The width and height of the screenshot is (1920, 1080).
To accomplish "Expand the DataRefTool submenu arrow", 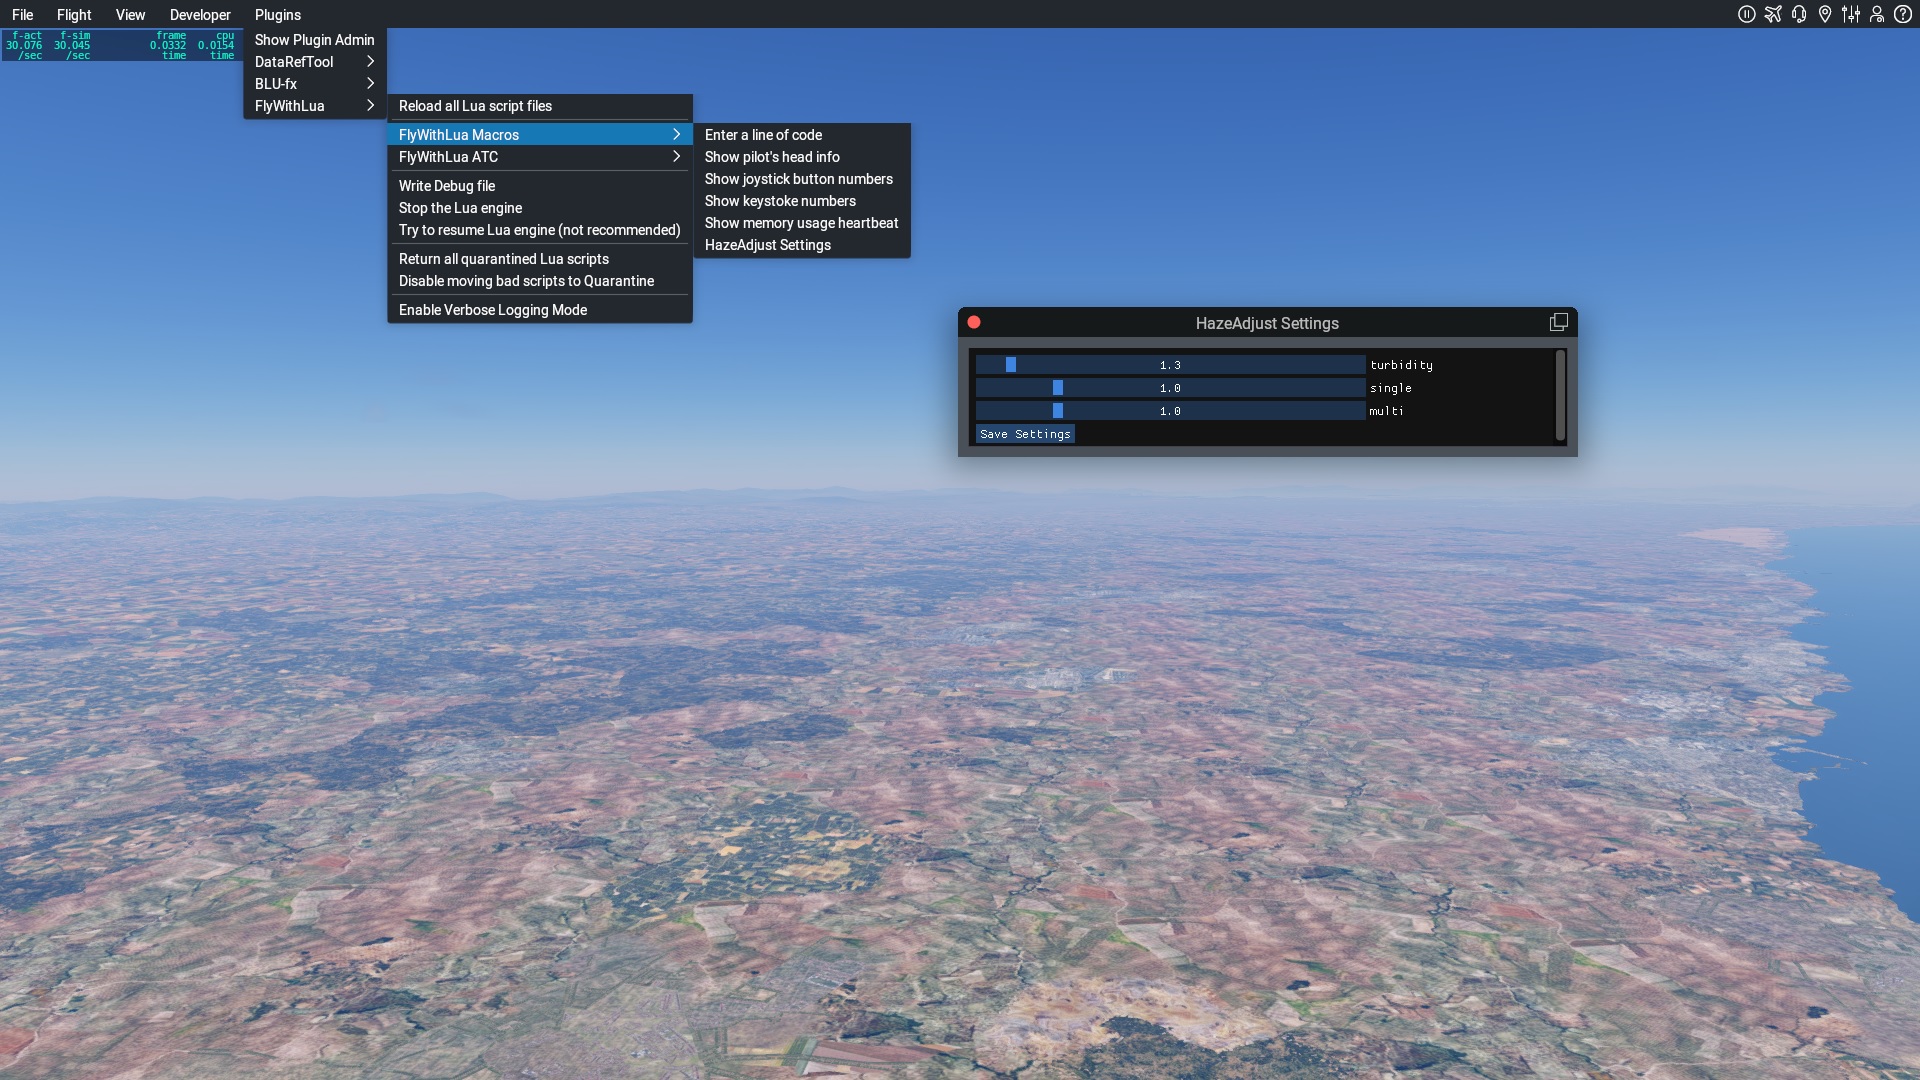I will click(370, 62).
